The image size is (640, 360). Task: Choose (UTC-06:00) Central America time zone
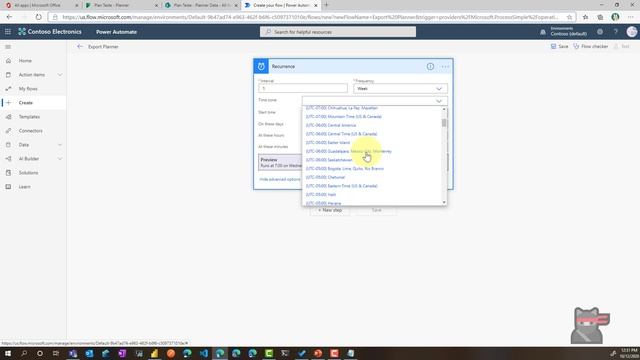(x=331, y=125)
